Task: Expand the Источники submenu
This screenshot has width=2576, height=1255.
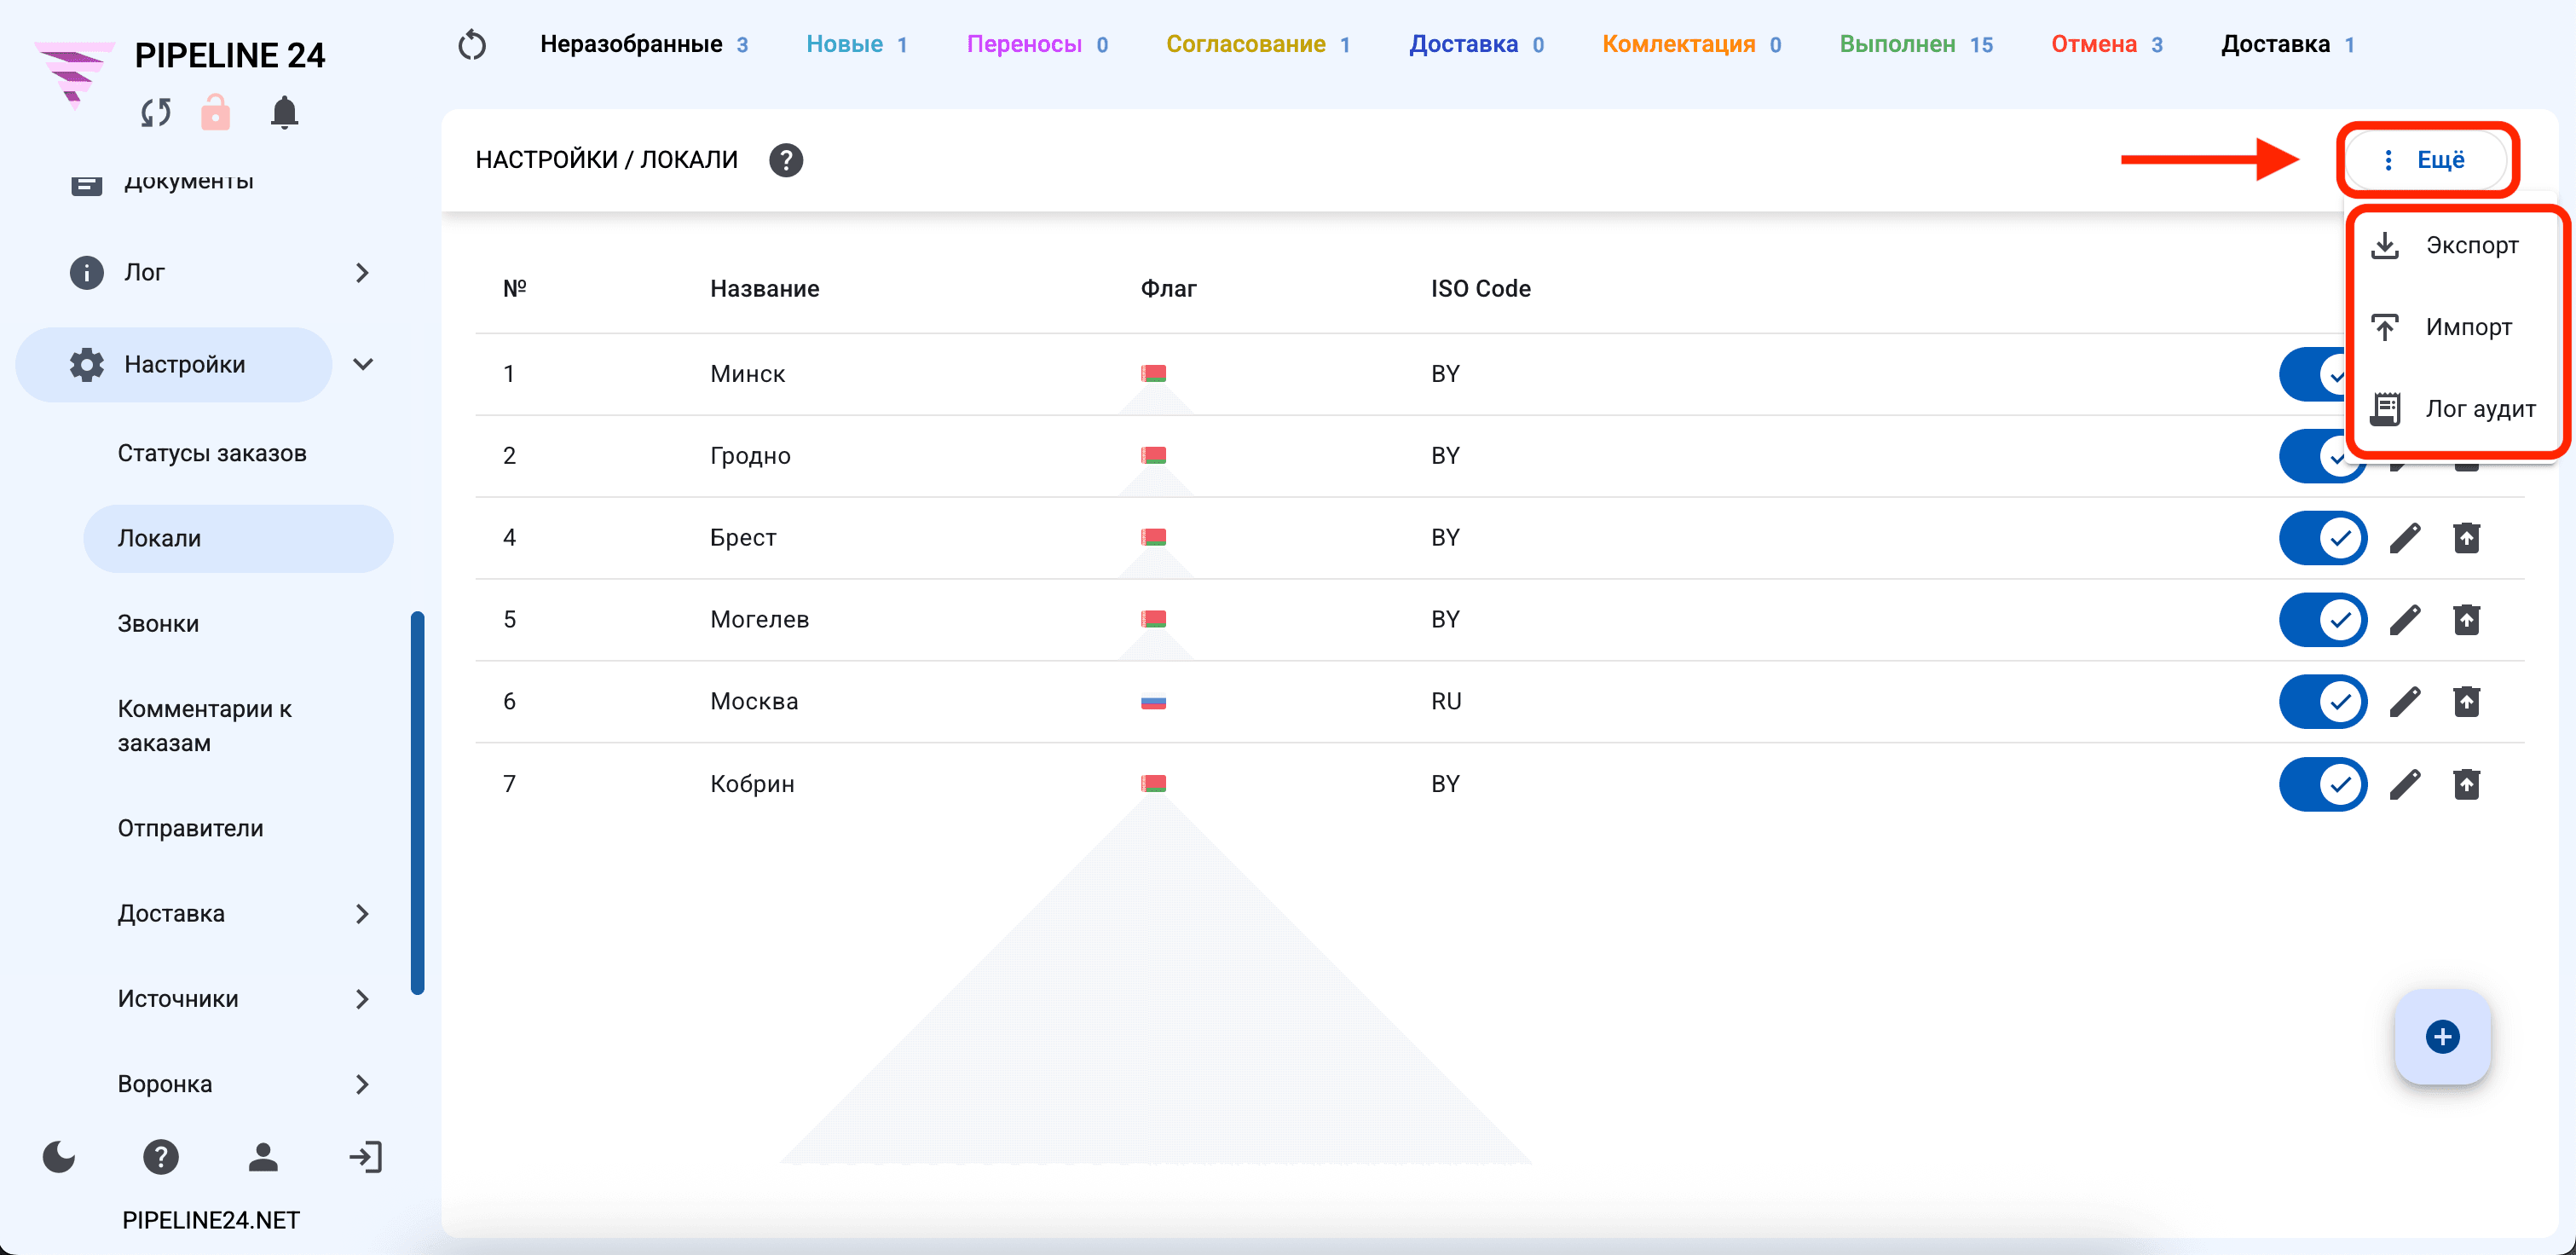Action: [363, 999]
